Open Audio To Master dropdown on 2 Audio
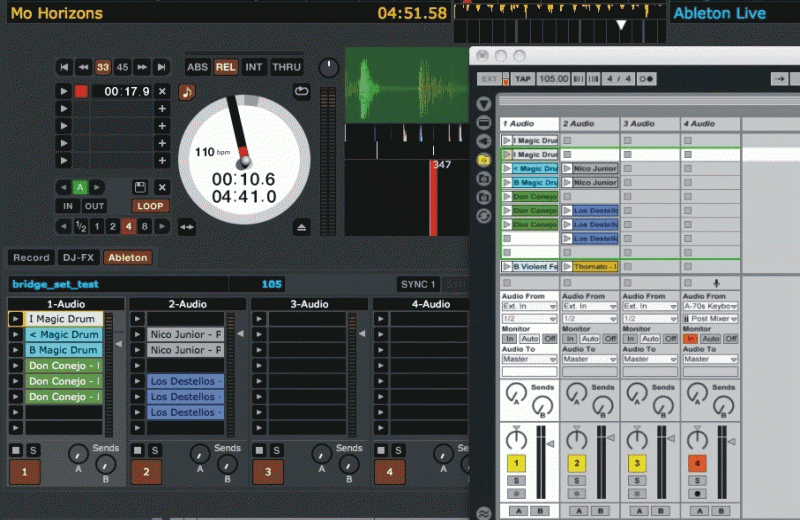This screenshot has width=800, height=520. coord(589,359)
